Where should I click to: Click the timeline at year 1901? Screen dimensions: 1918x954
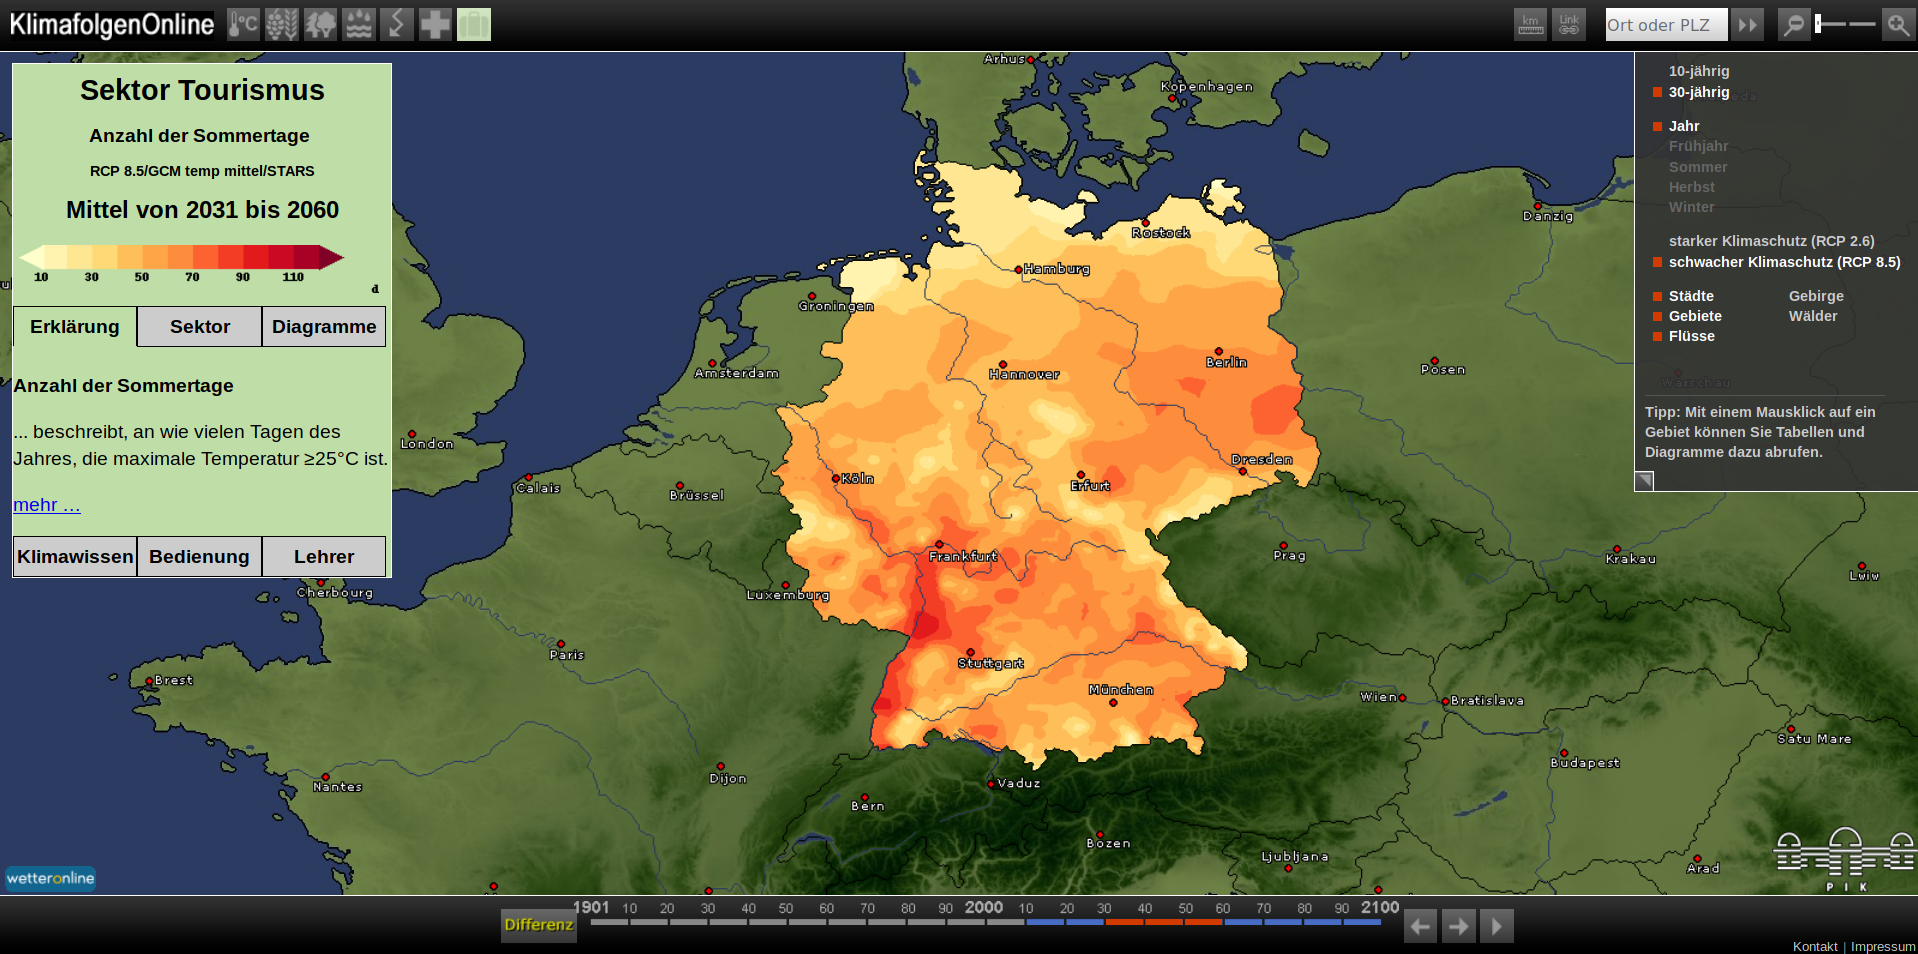(x=591, y=908)
